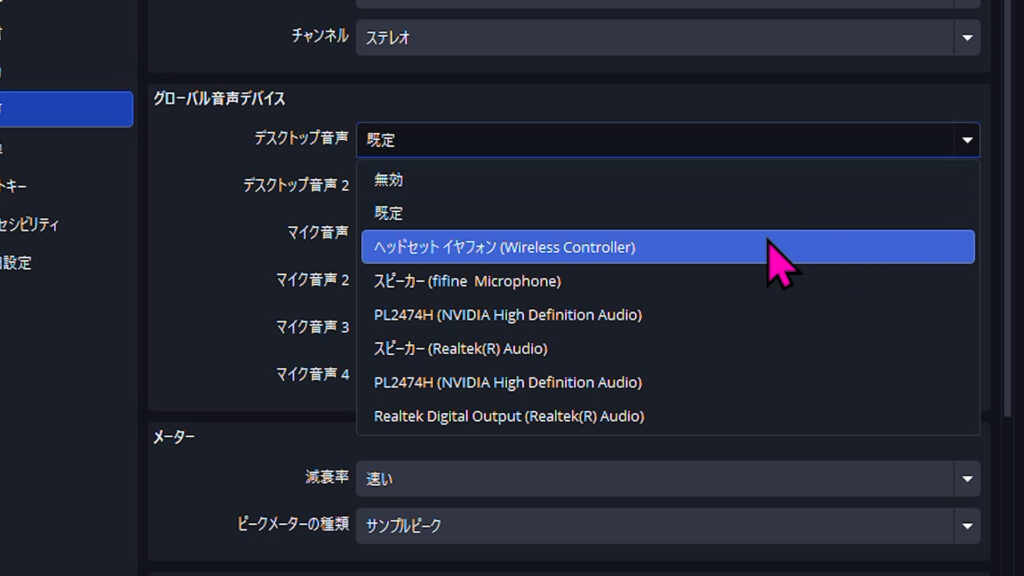Select PL2474H entry directly above Realtek Digital Output

(x=507, y=382)
